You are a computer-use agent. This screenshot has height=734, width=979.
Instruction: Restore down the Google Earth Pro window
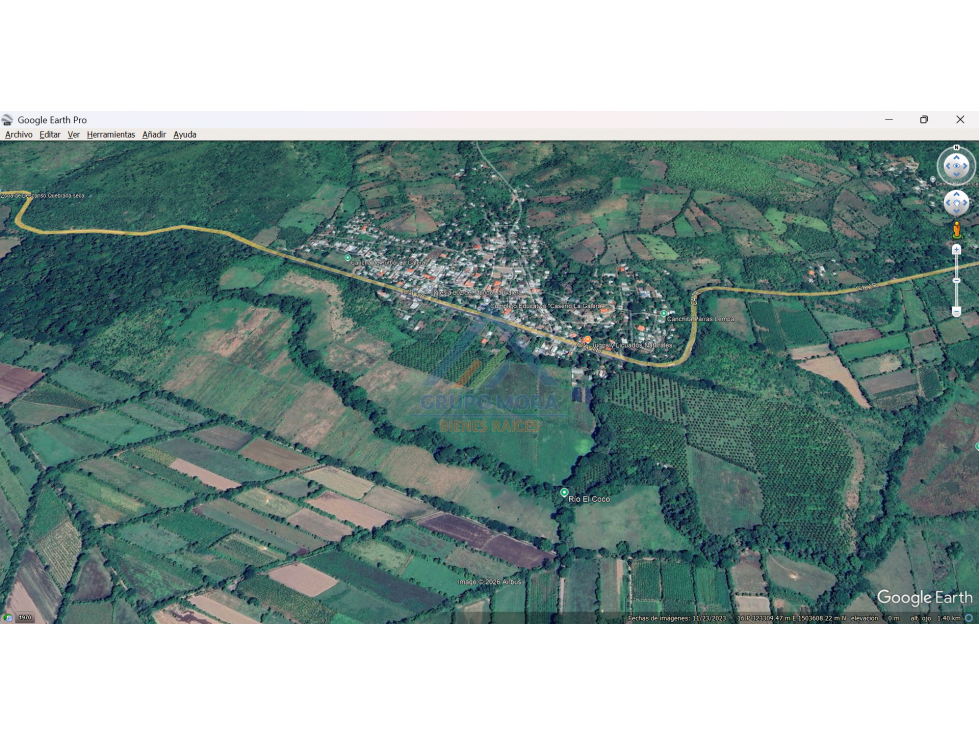924,119
